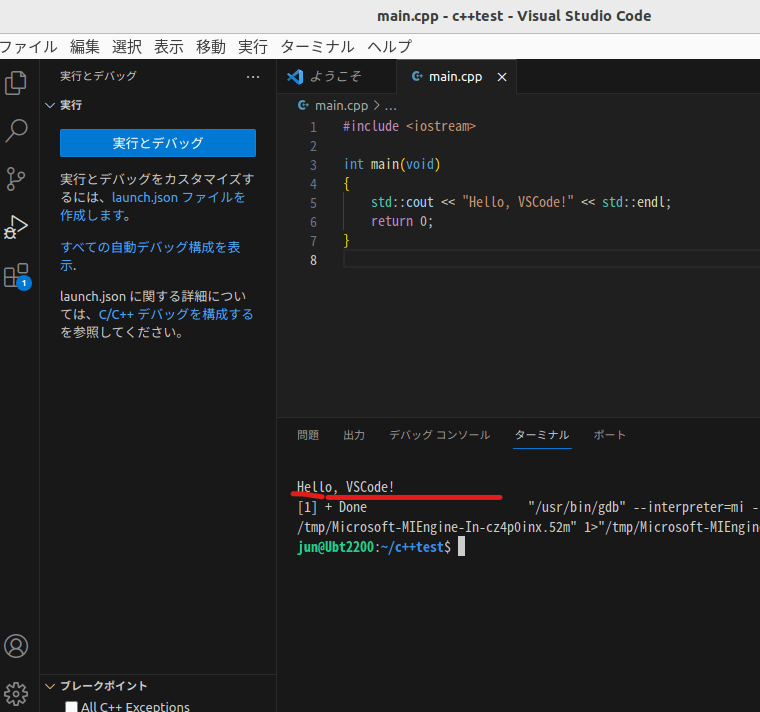
Task: Click the return 0; code line
Action: click(x=402, y=222)
